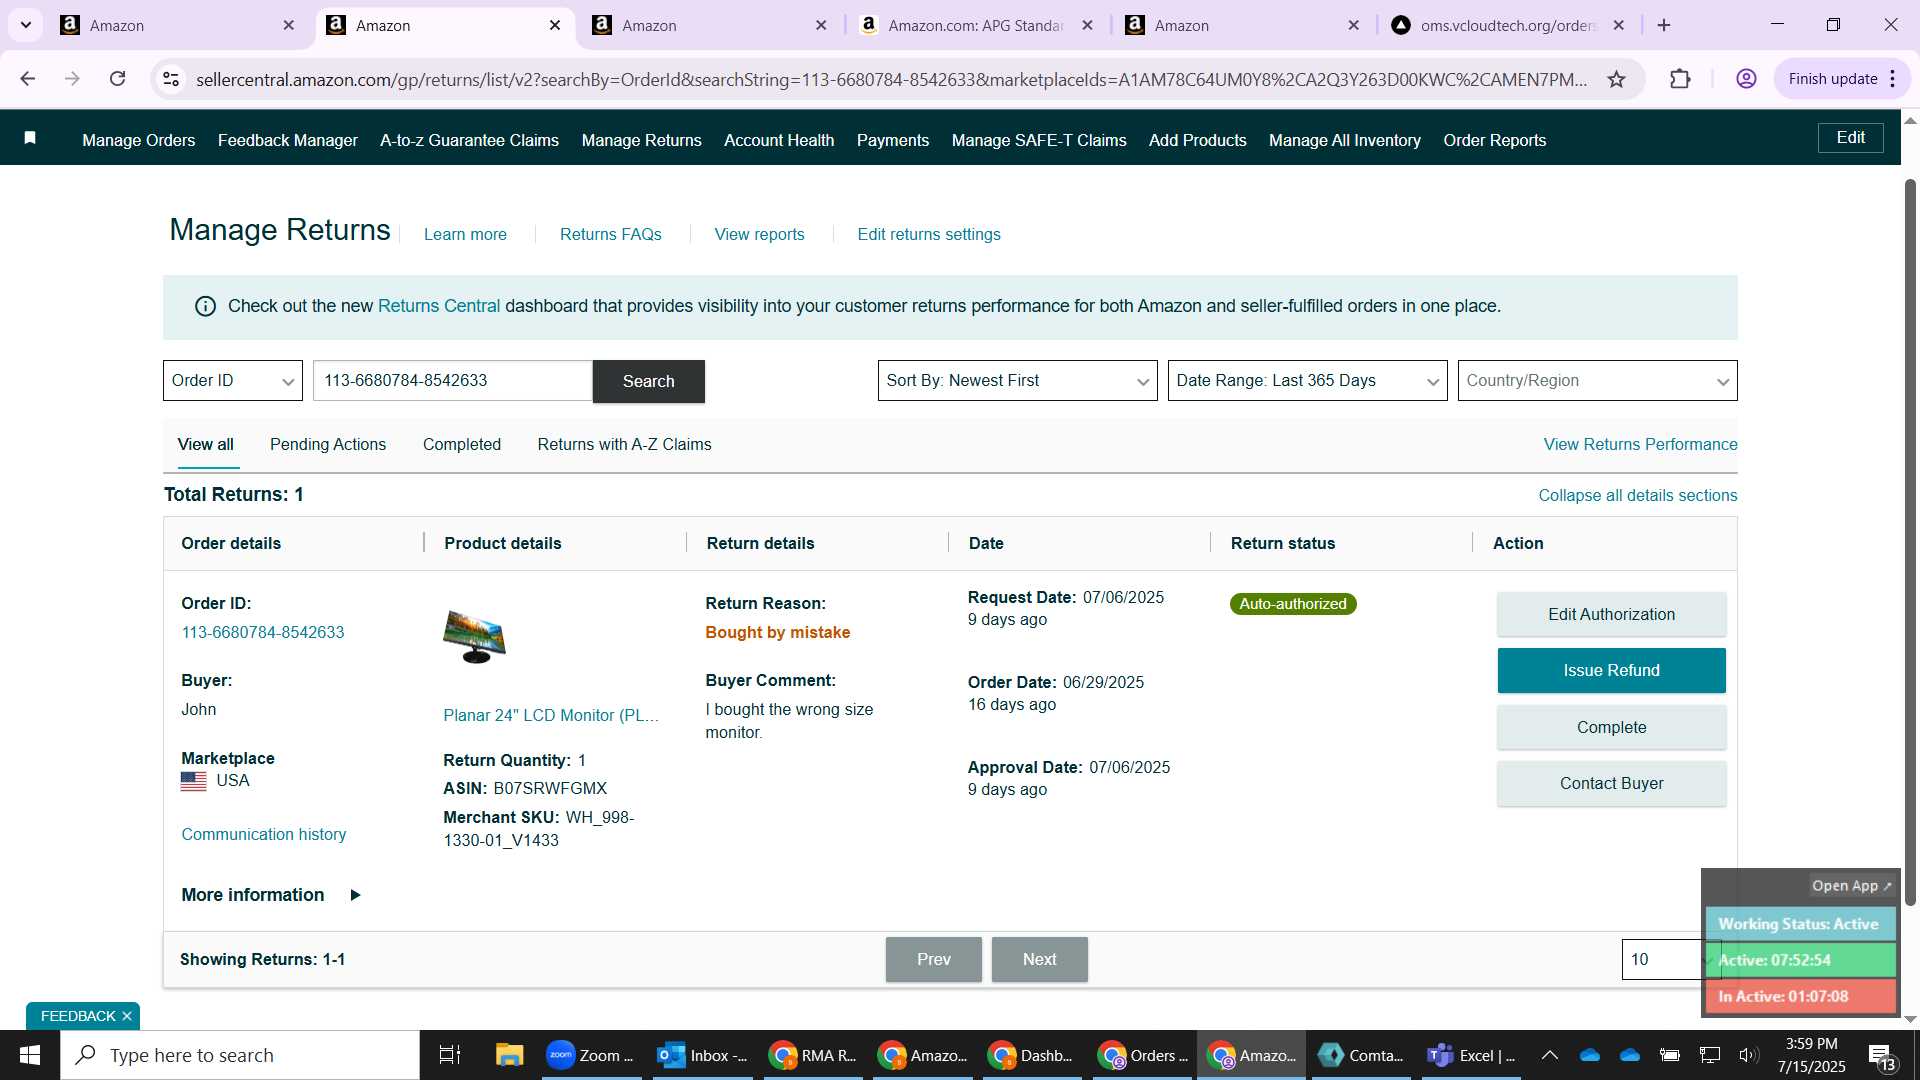Click the Search button
Image resolution: width=1920 pixels, height=1080 pixels.
[648, 382]
